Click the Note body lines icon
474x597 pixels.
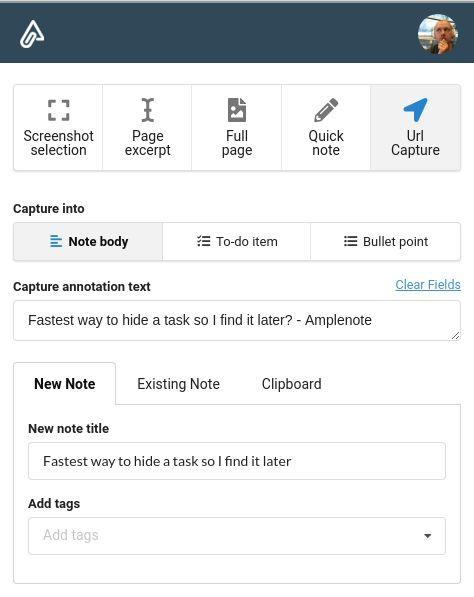[x=56, y=241]
